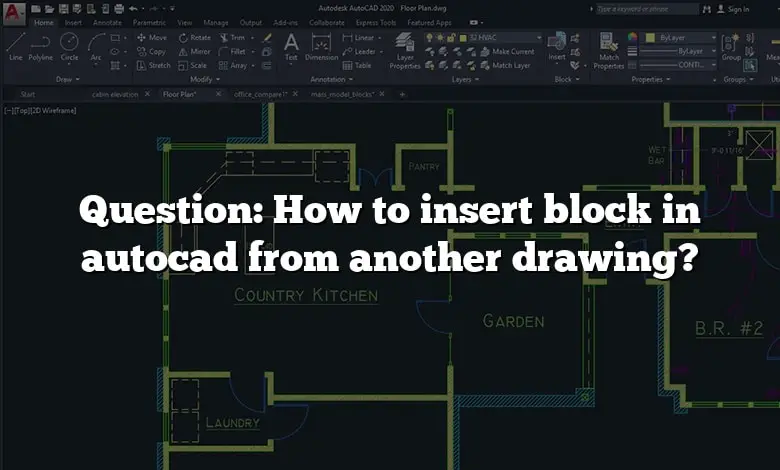Open the linetype CONTI... dropdown

coord(678,65)
